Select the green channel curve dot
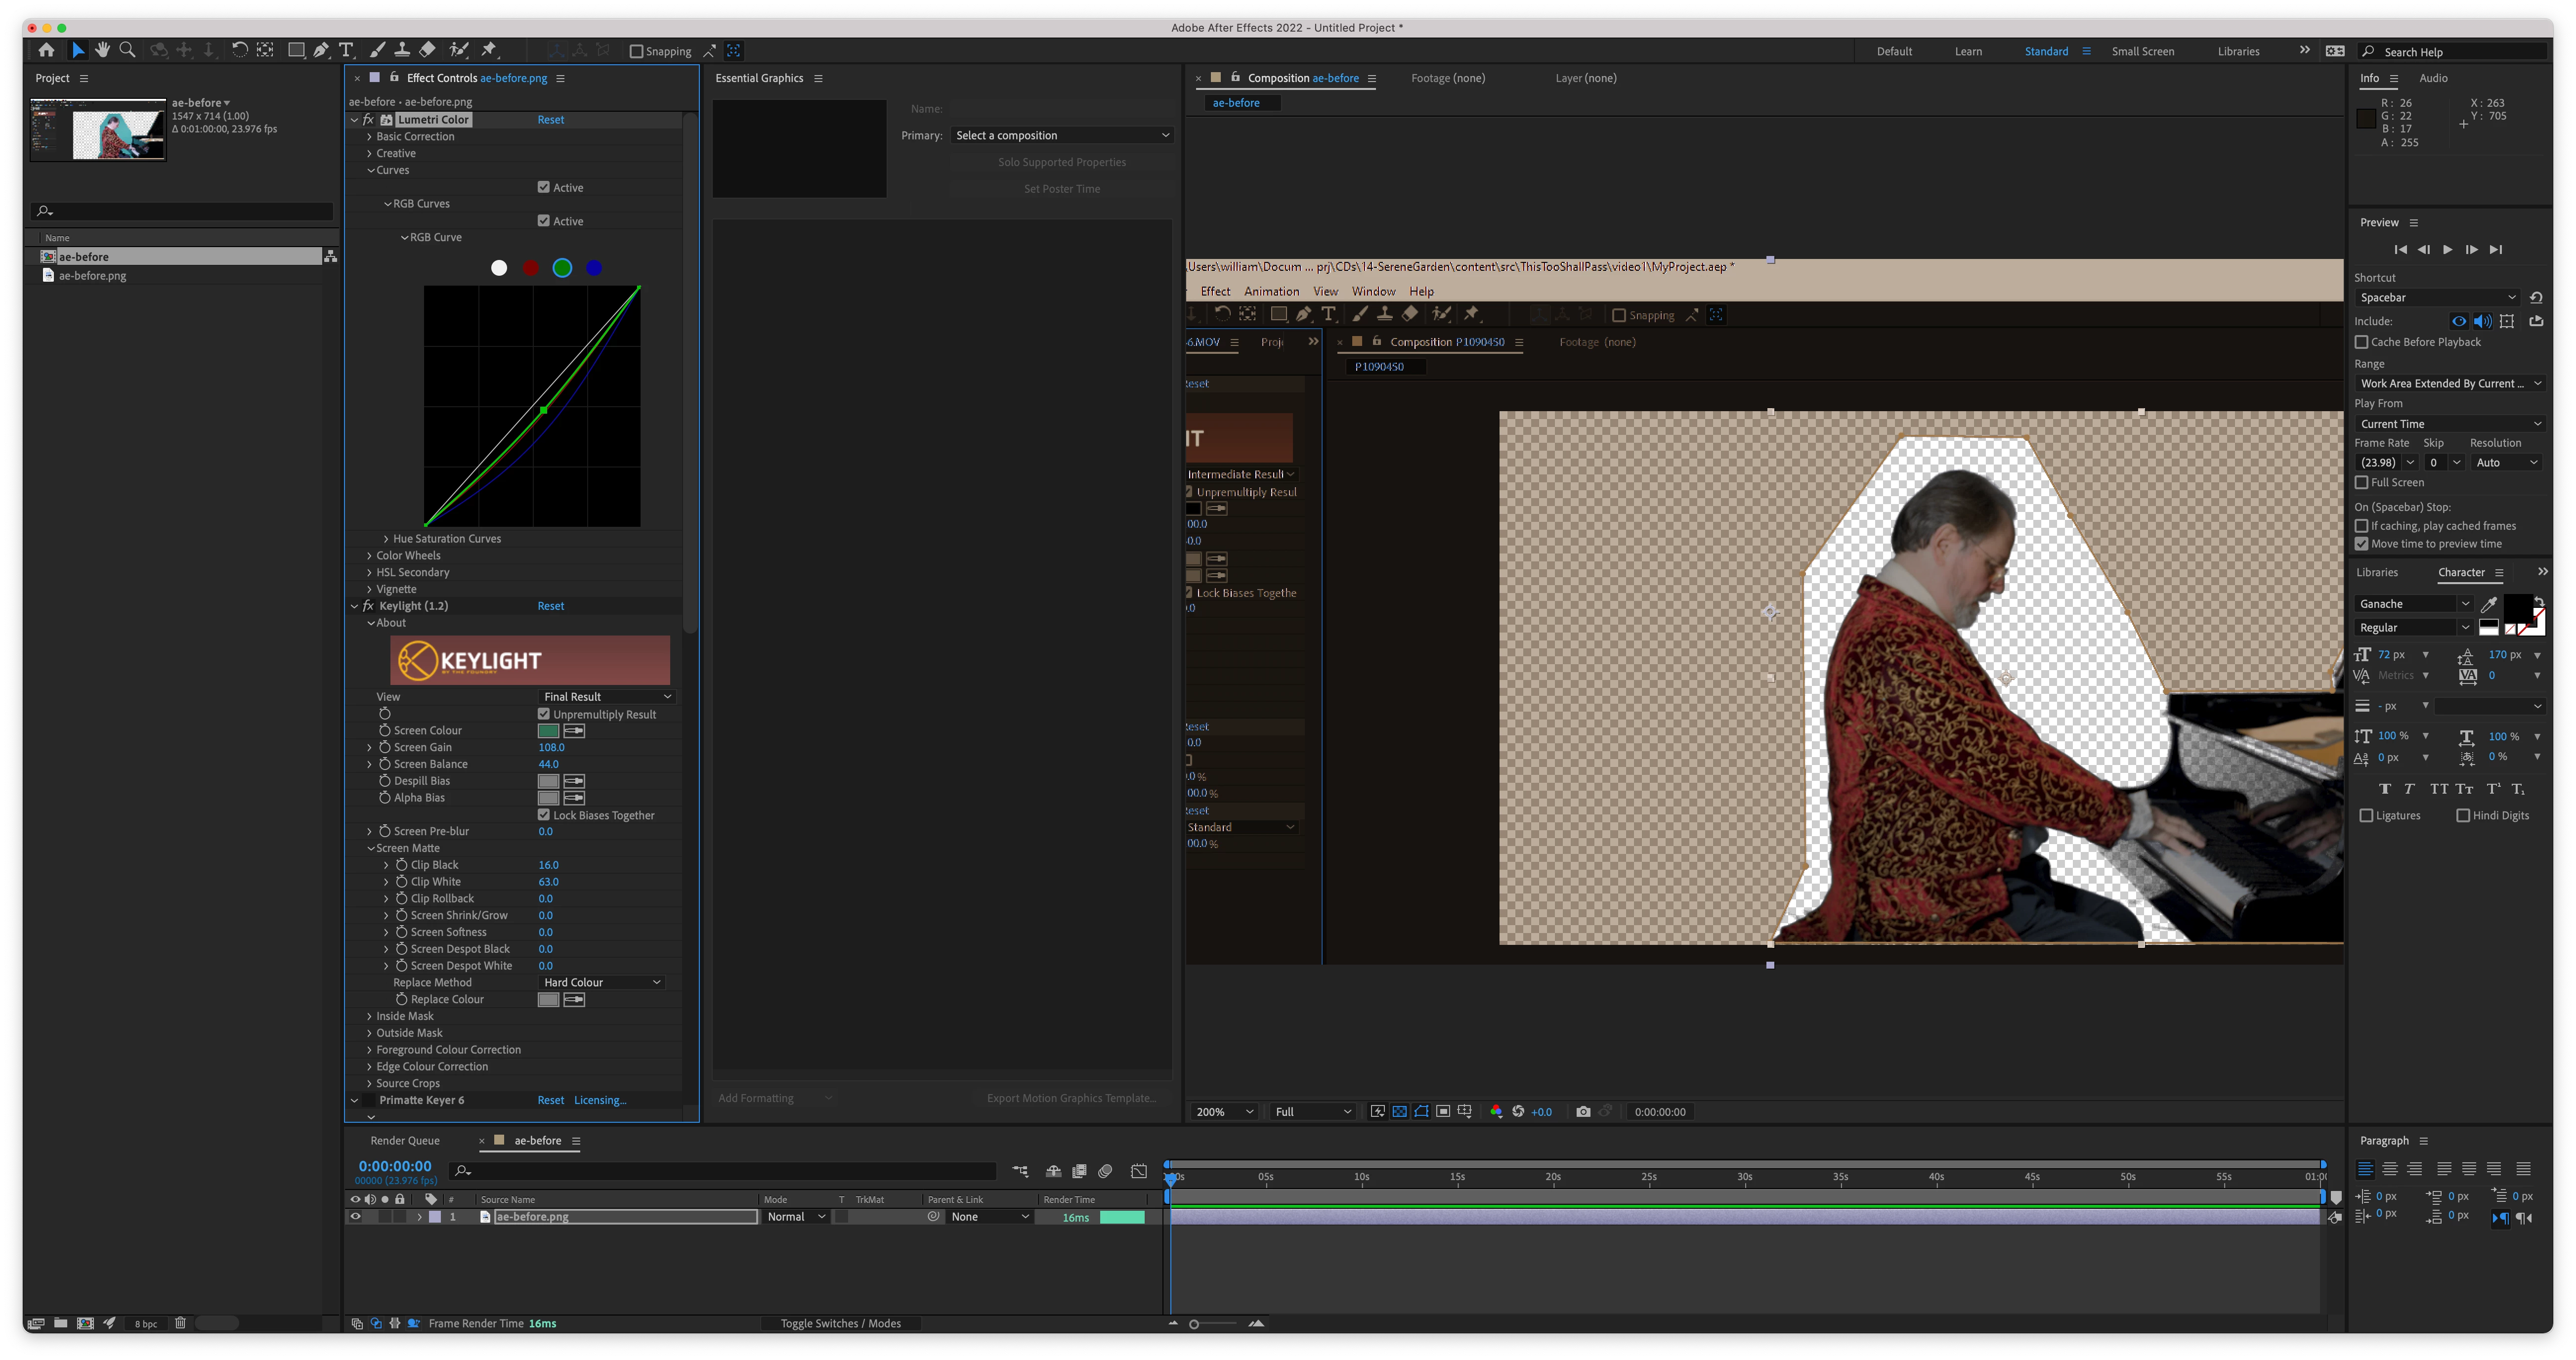Image resolution: width=2576 pixels, height=1360 pixels. point(562,268)
